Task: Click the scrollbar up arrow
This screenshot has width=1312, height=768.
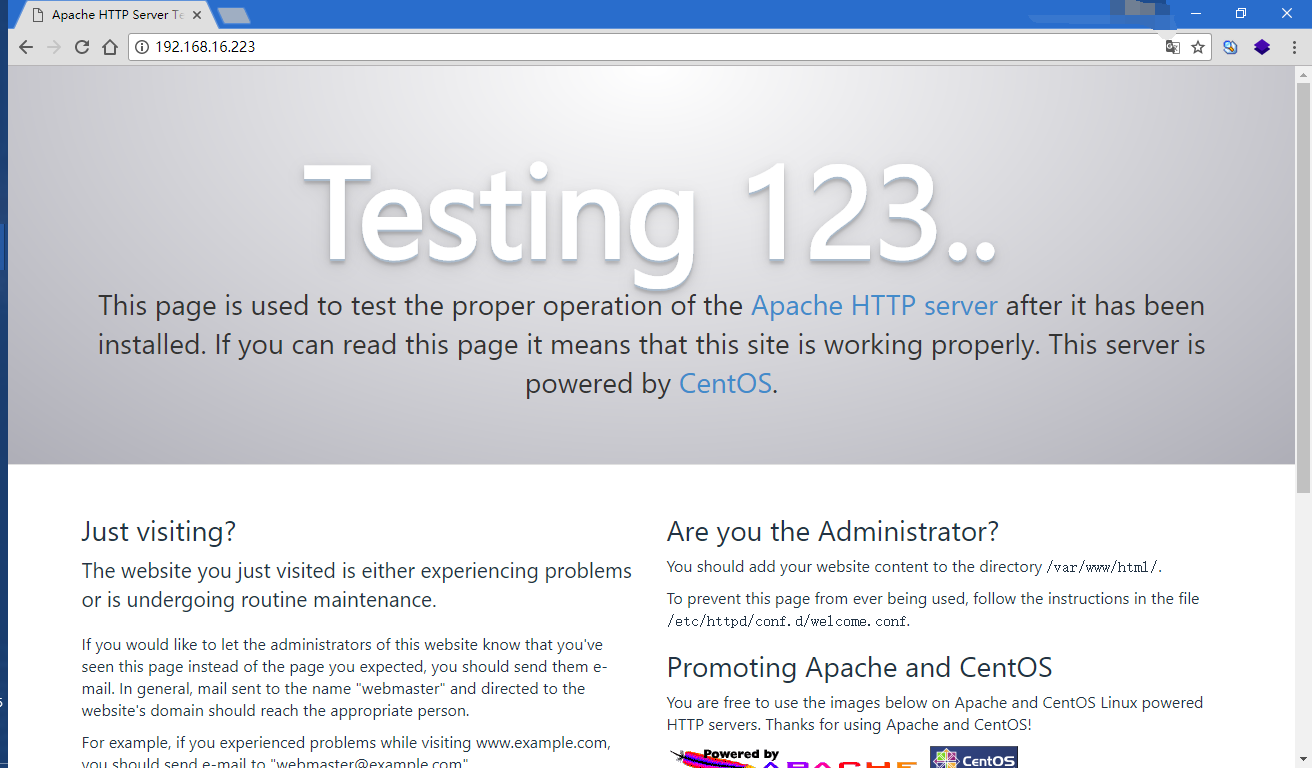Action: click(1303, 73)
